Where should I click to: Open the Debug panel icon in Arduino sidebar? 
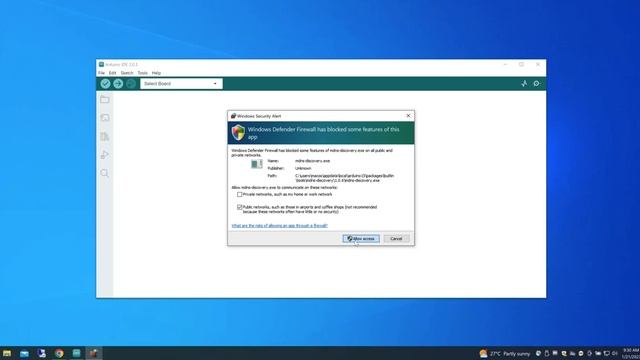coord(105,155)
